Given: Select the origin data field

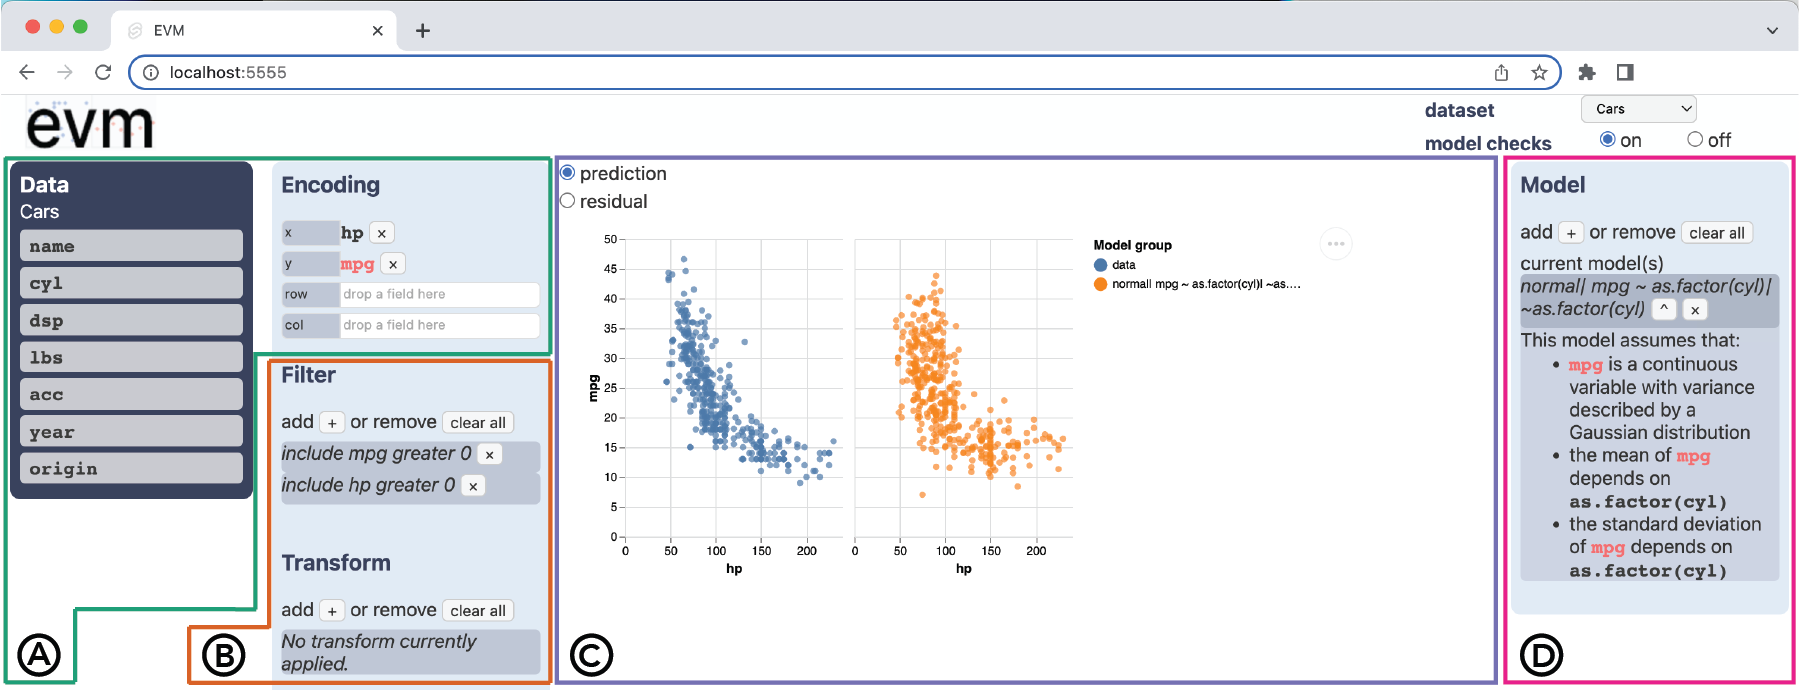Looking at the screenshot, I should click(131, 468).
